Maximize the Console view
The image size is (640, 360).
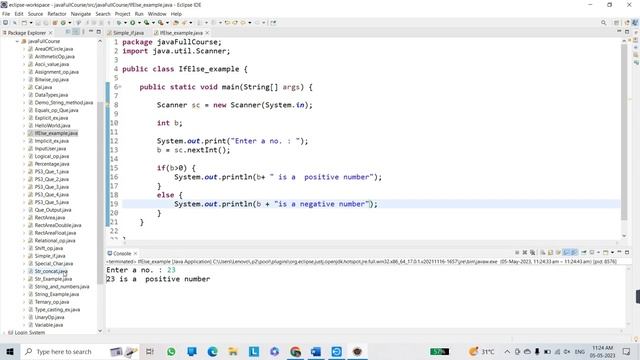[627, 252]
